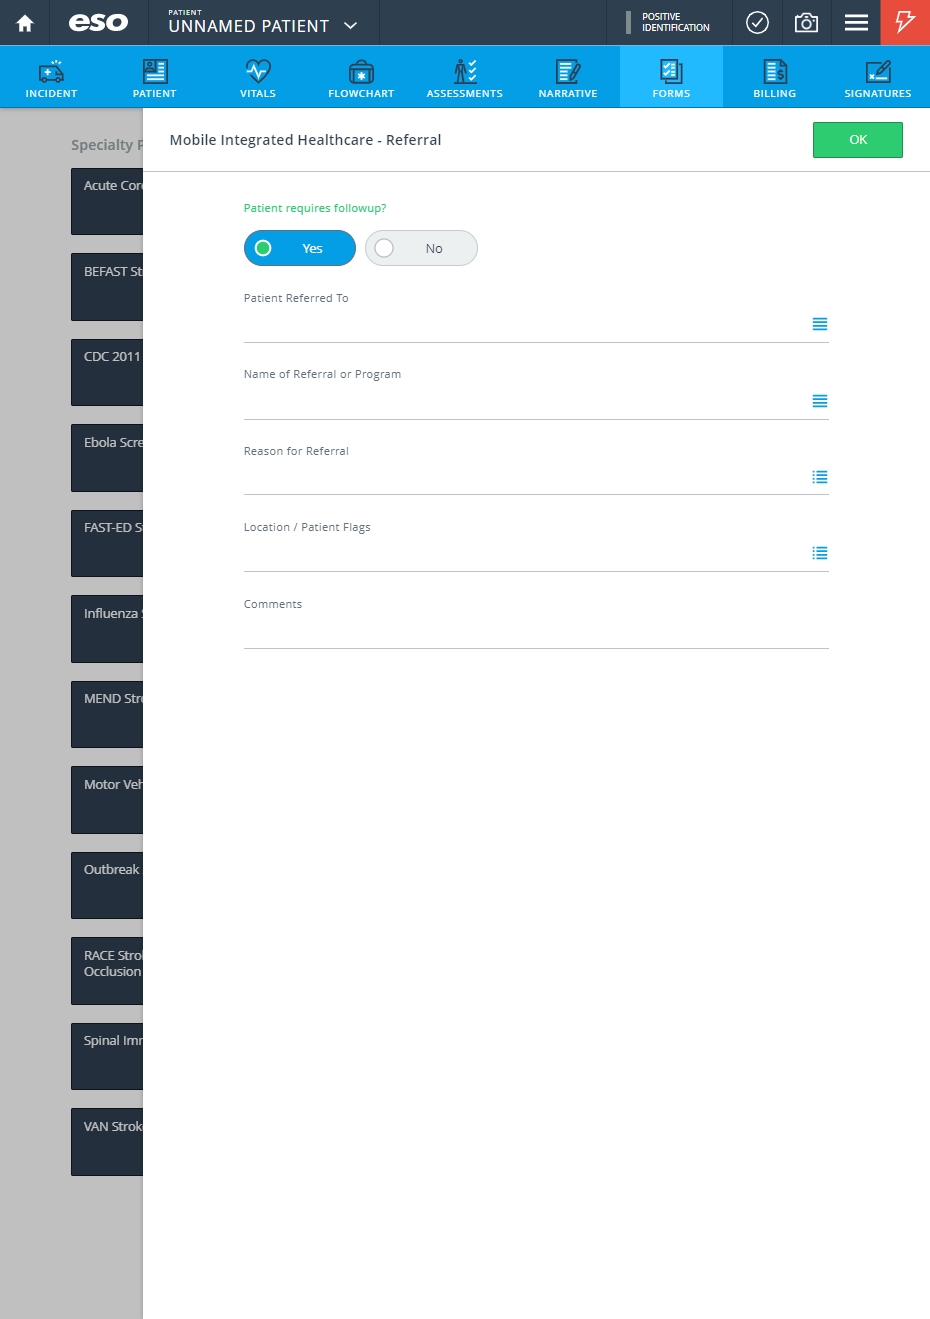Expand the Unnamed Patient dropdown chevron
Viewport: 930px width, 1319px height.
pos(350,26)
